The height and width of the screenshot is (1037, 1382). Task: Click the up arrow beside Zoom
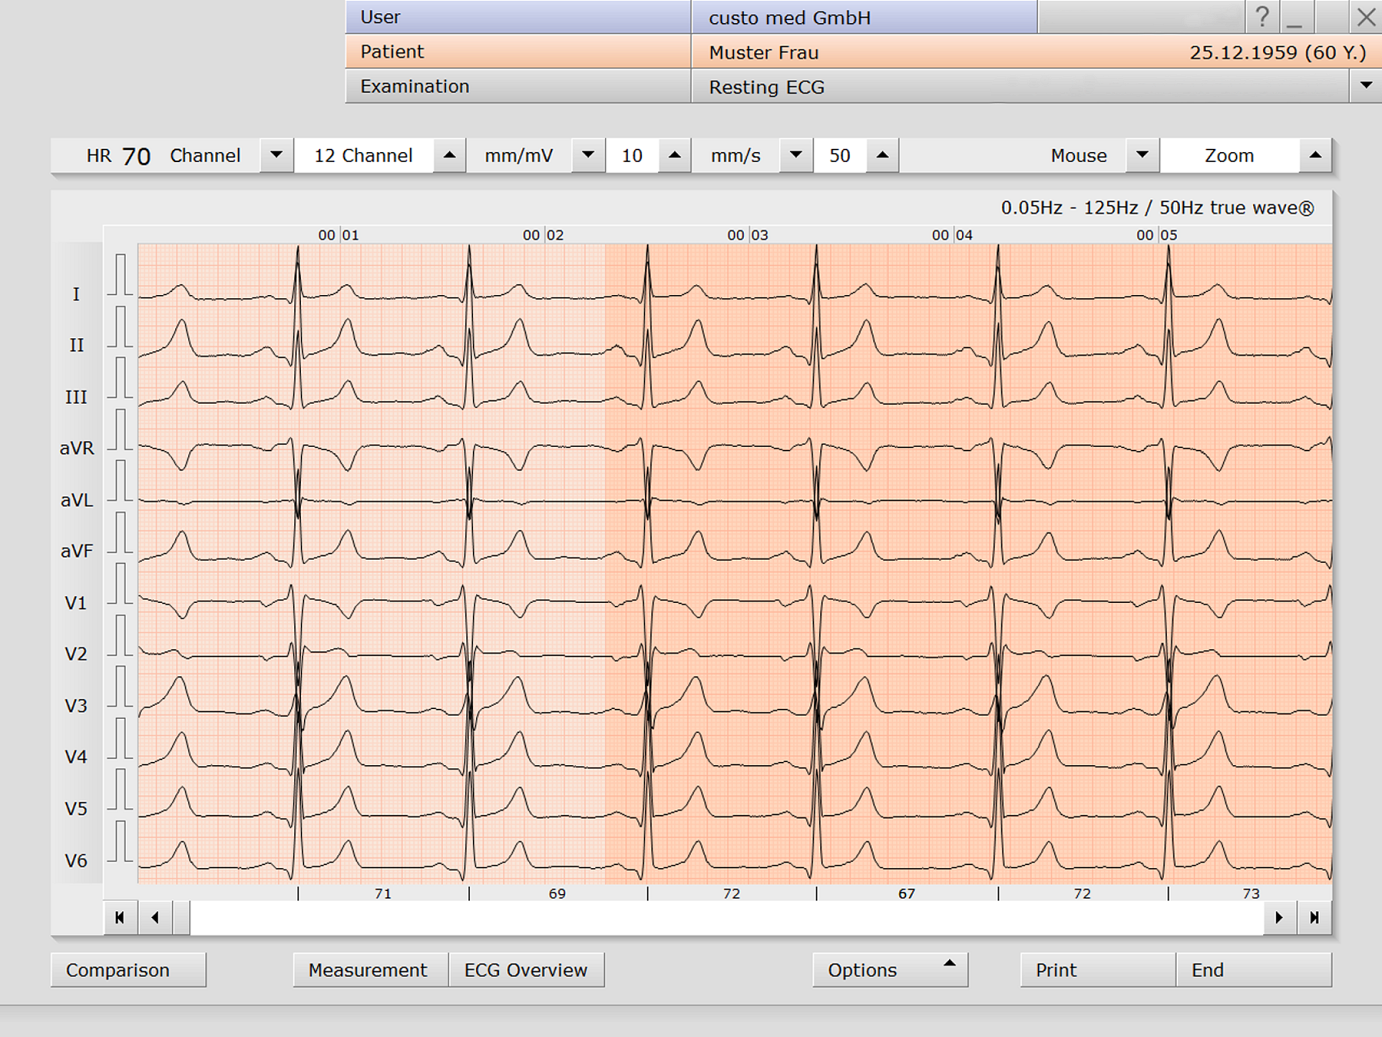coord(1315,155)
